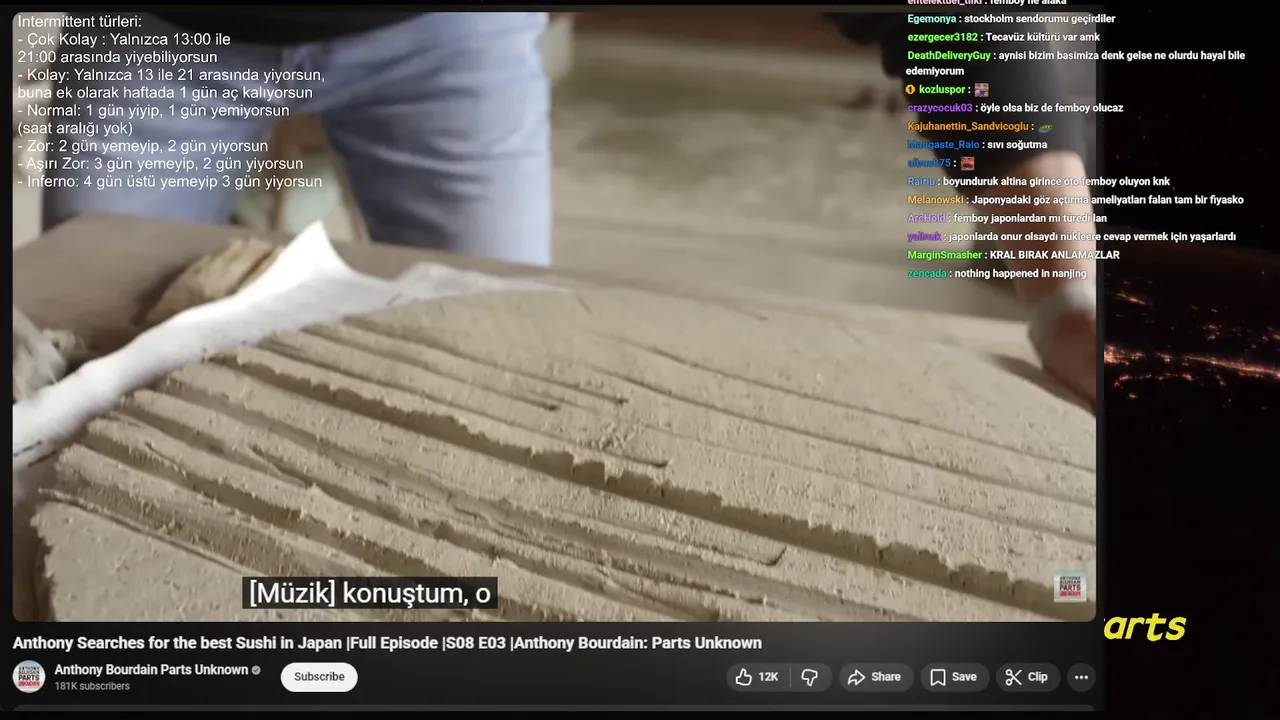Click the verified badge beside channel name
Image resolution: width=1280 pixels, height=720 pixels.
click(x=256, y=670)
